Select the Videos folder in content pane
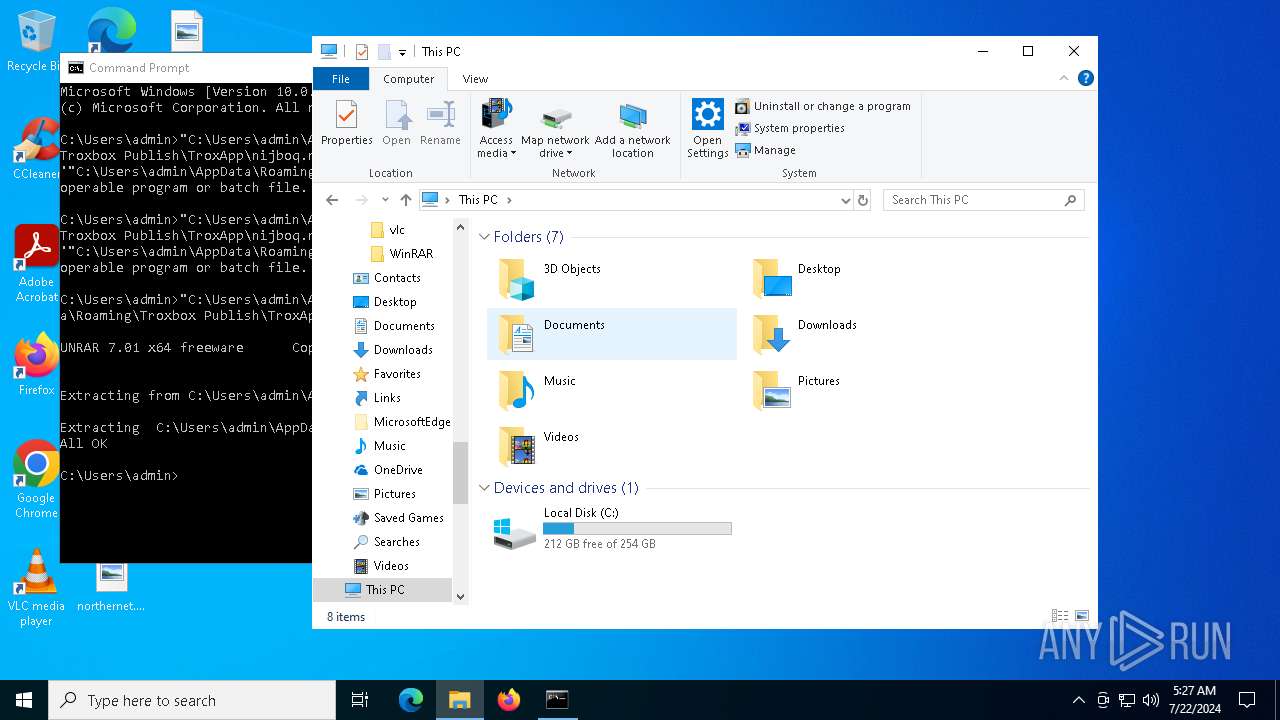The width and height of the screenshot is (1280, 720). (x=611, y=446)
